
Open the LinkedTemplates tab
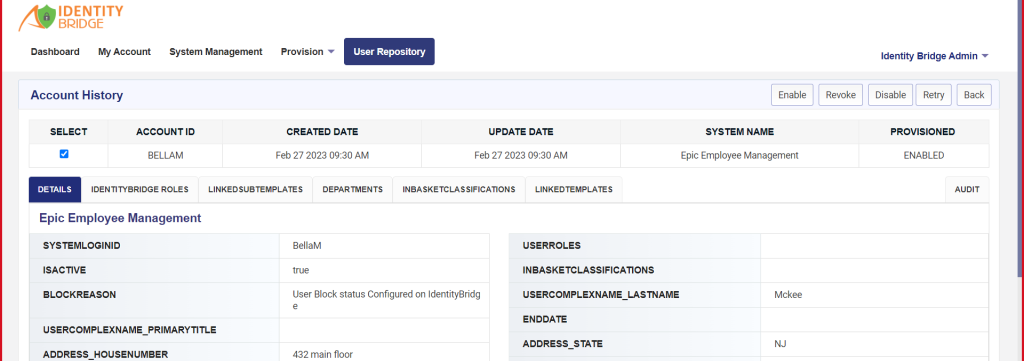(x=573, y=189)
